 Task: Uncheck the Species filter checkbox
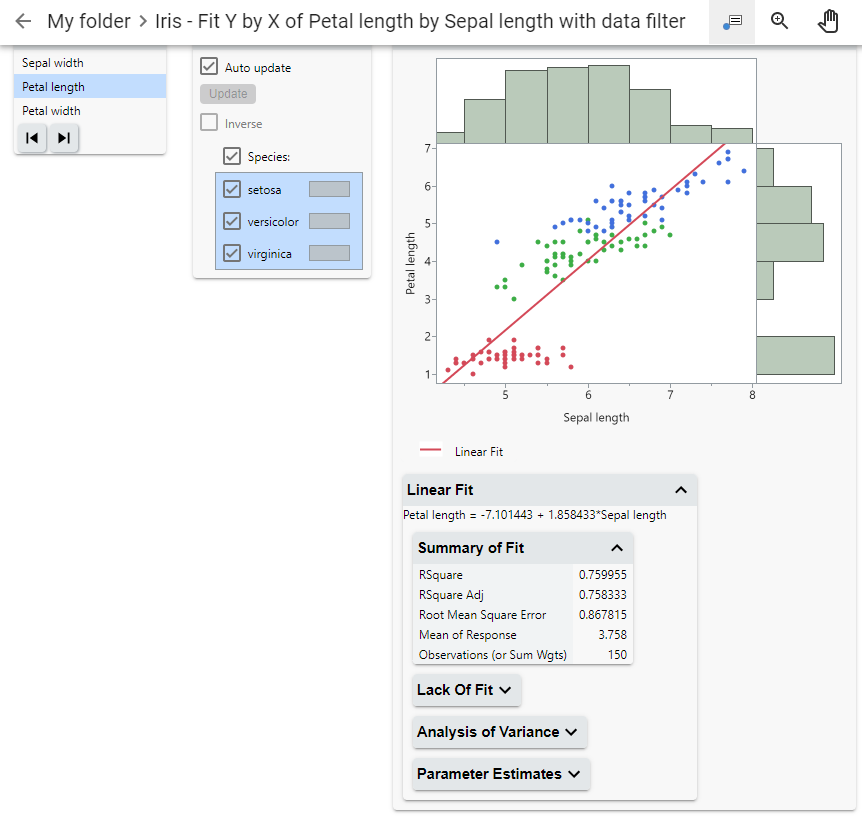coord(232,156)
